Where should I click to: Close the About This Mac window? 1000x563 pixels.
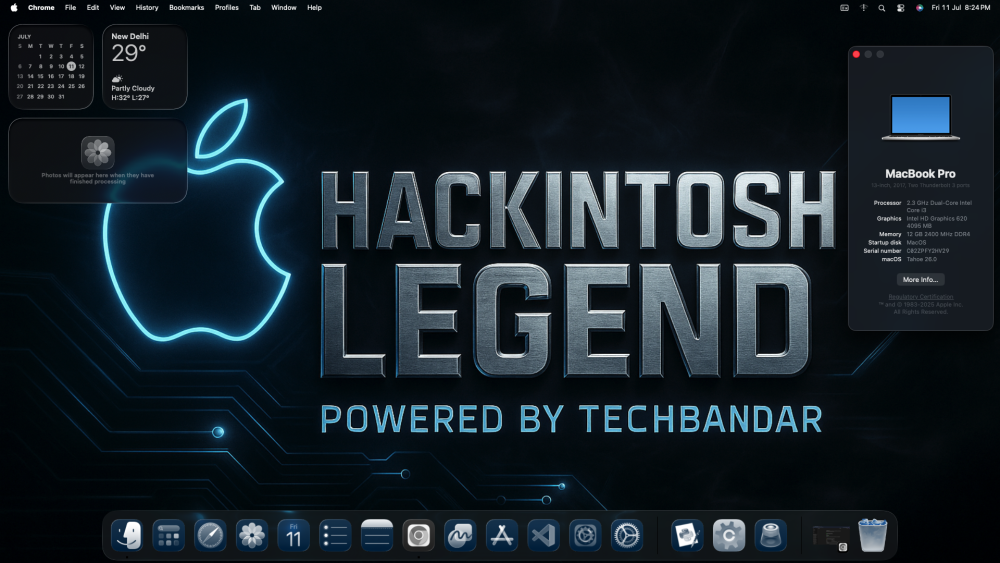pos(857,54)
